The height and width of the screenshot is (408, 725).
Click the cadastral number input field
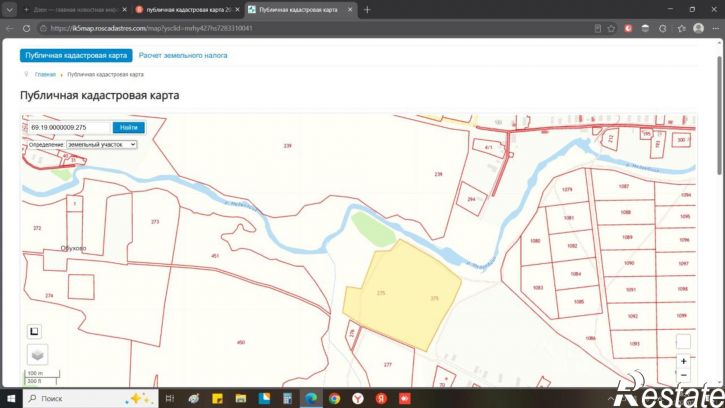click(70, 127)
